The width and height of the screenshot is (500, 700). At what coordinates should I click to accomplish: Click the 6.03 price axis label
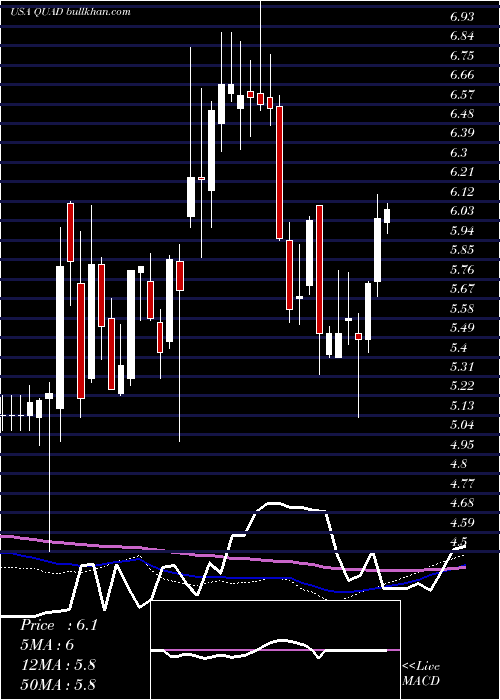462,211
